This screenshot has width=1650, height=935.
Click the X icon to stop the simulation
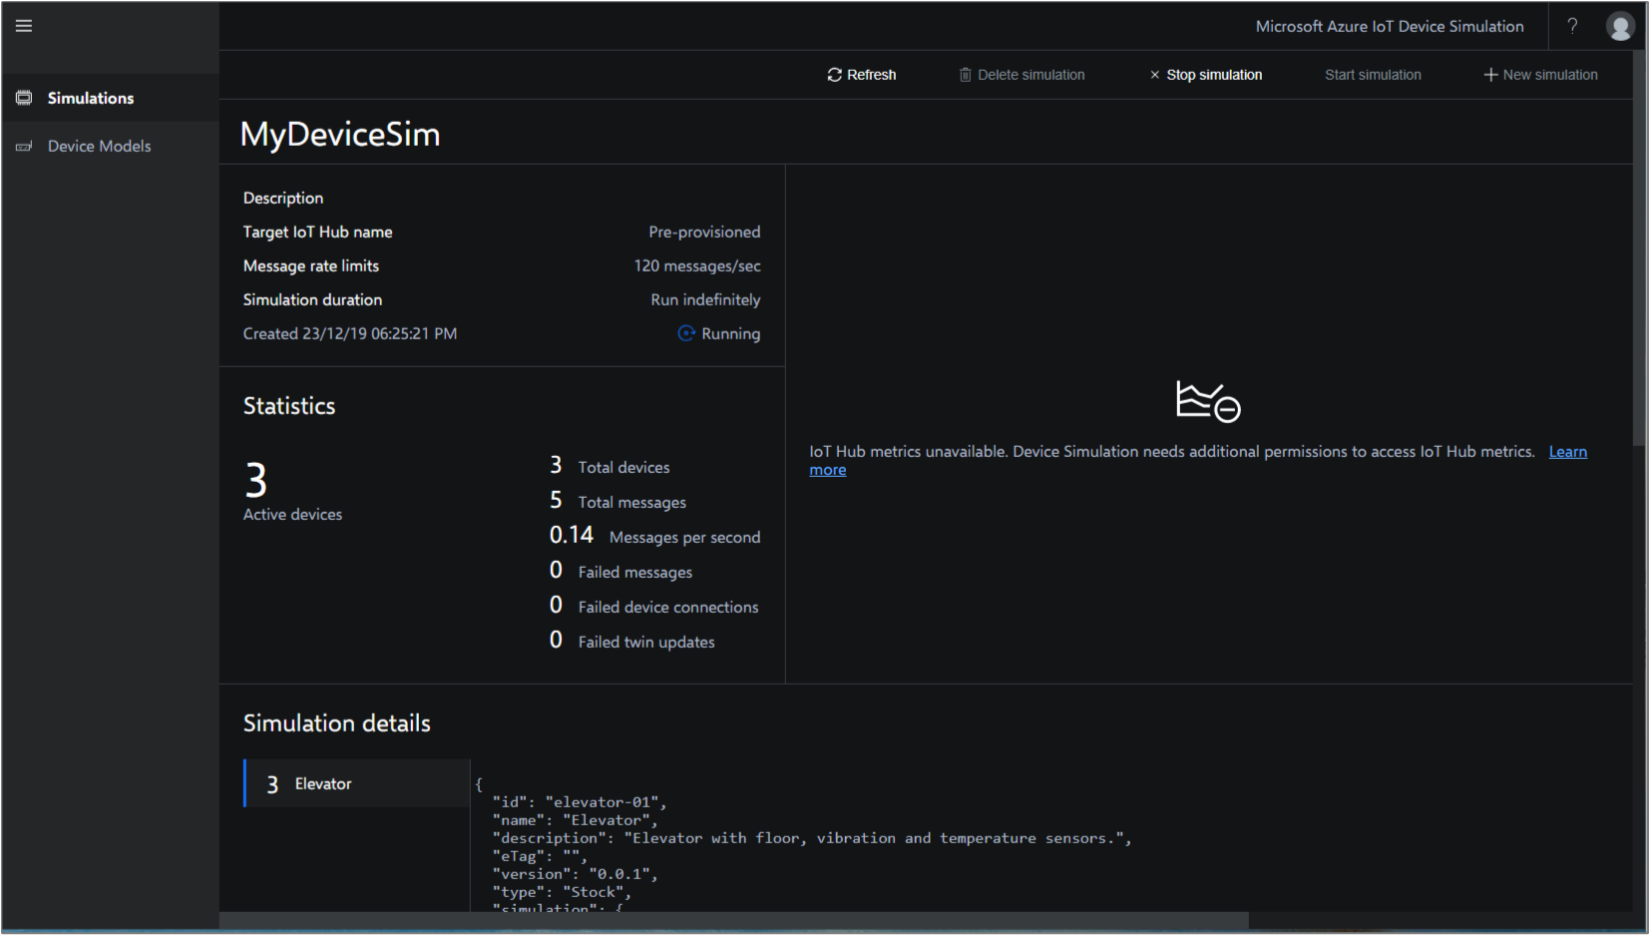coord(1155,74)
